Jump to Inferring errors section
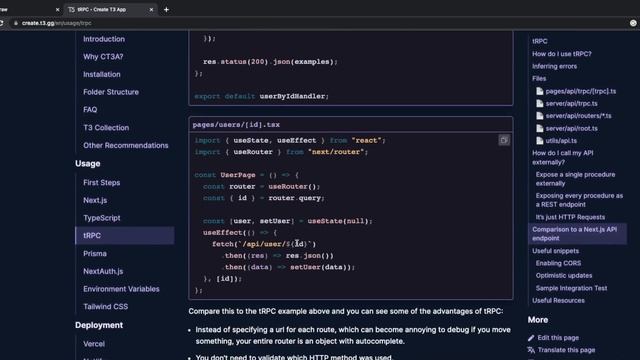 coord(554,66)
